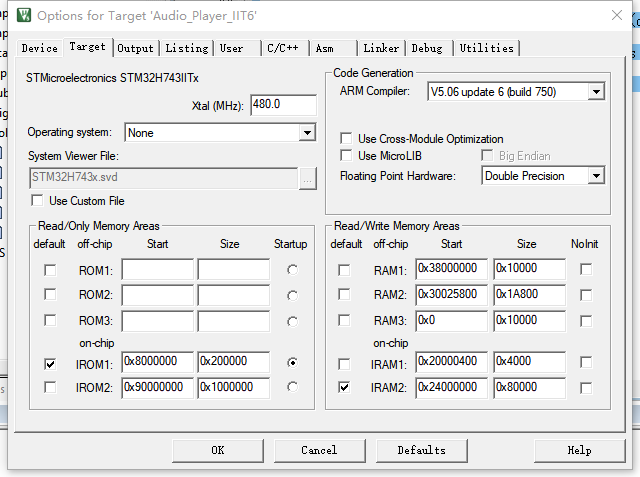Screen dimensions: 640x477
Task: Click the ROM2 Start field
Action: tap(158, 295)
